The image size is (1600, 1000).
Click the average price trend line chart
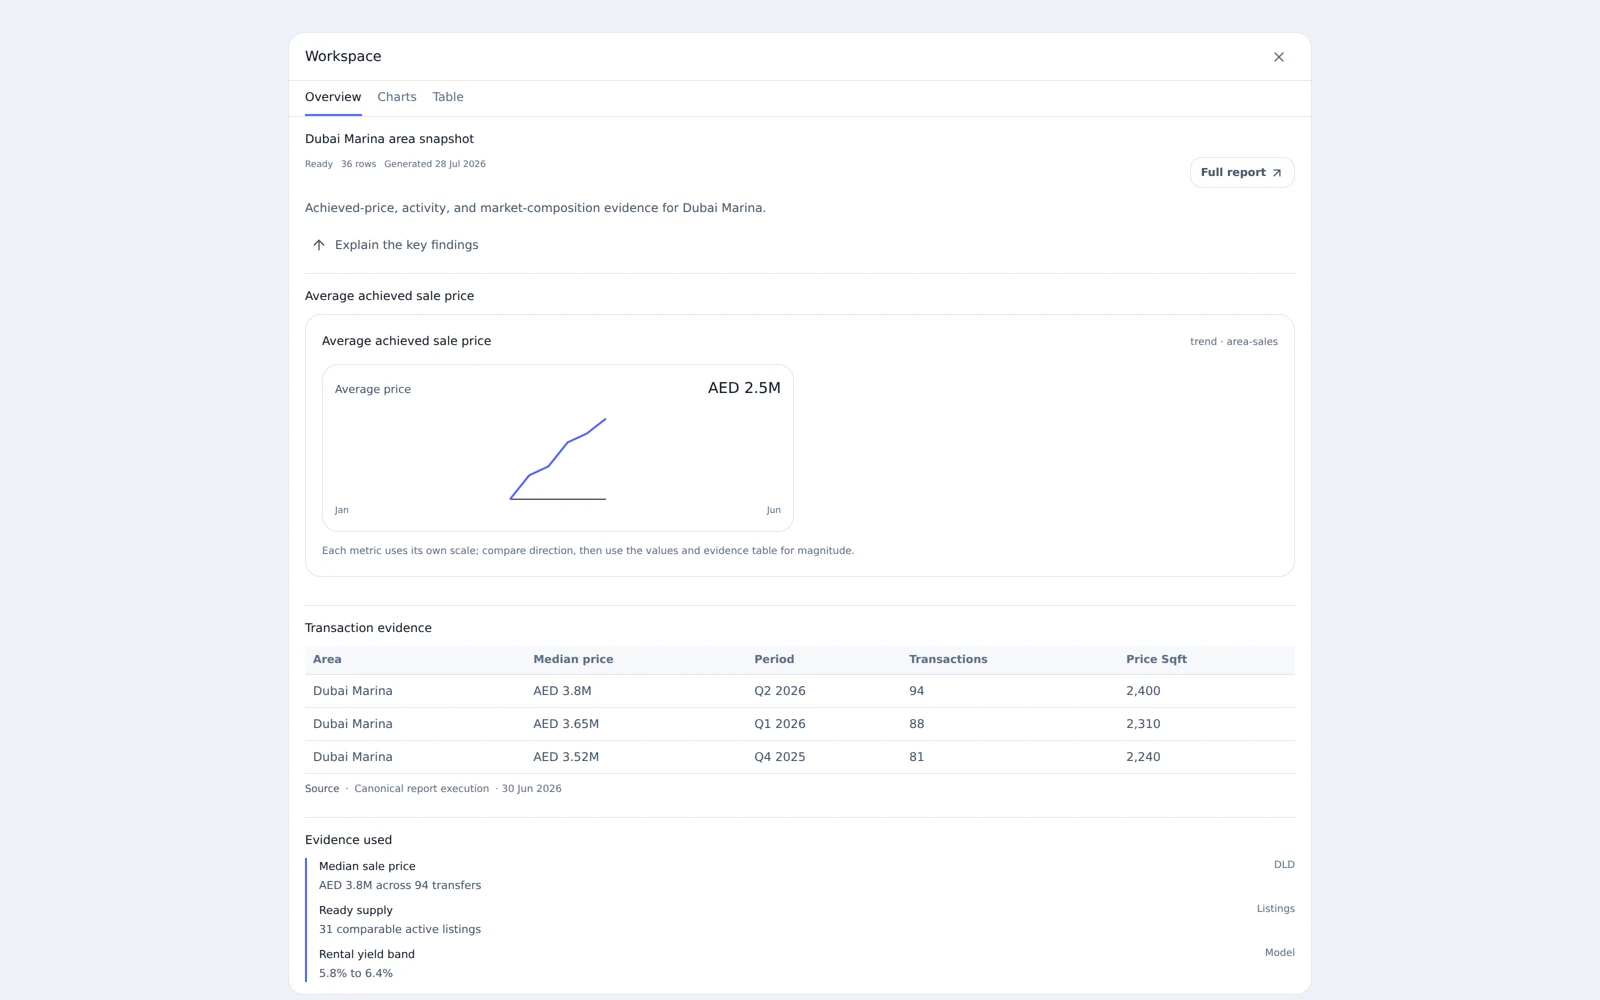click(558, 459)
